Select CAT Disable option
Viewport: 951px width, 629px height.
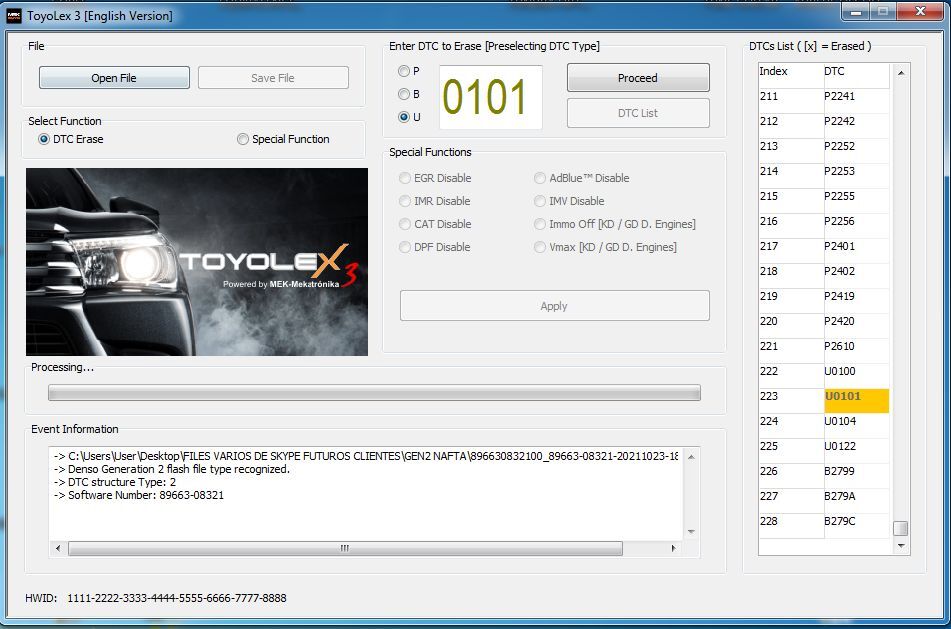(435, 224)
